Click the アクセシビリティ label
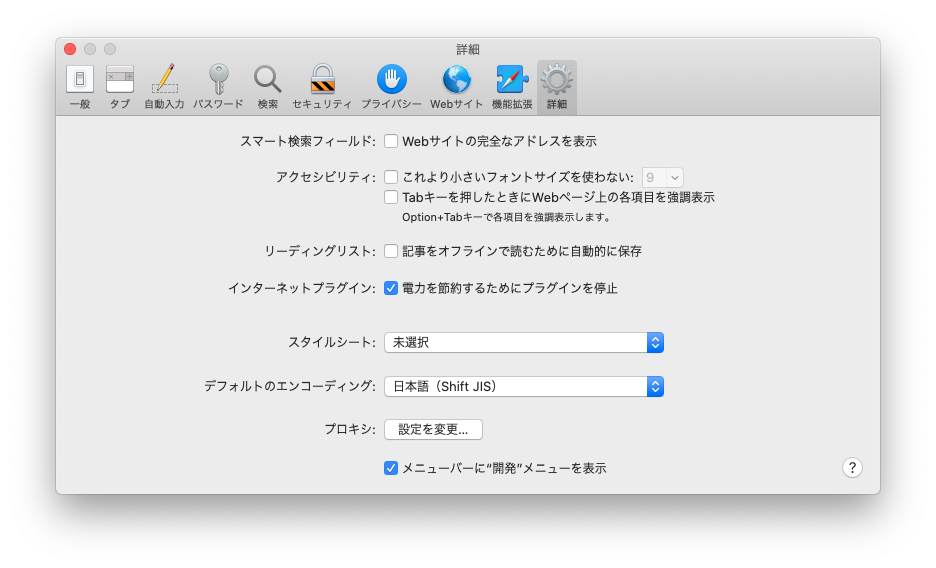The image size is (936, 568). 326,177
